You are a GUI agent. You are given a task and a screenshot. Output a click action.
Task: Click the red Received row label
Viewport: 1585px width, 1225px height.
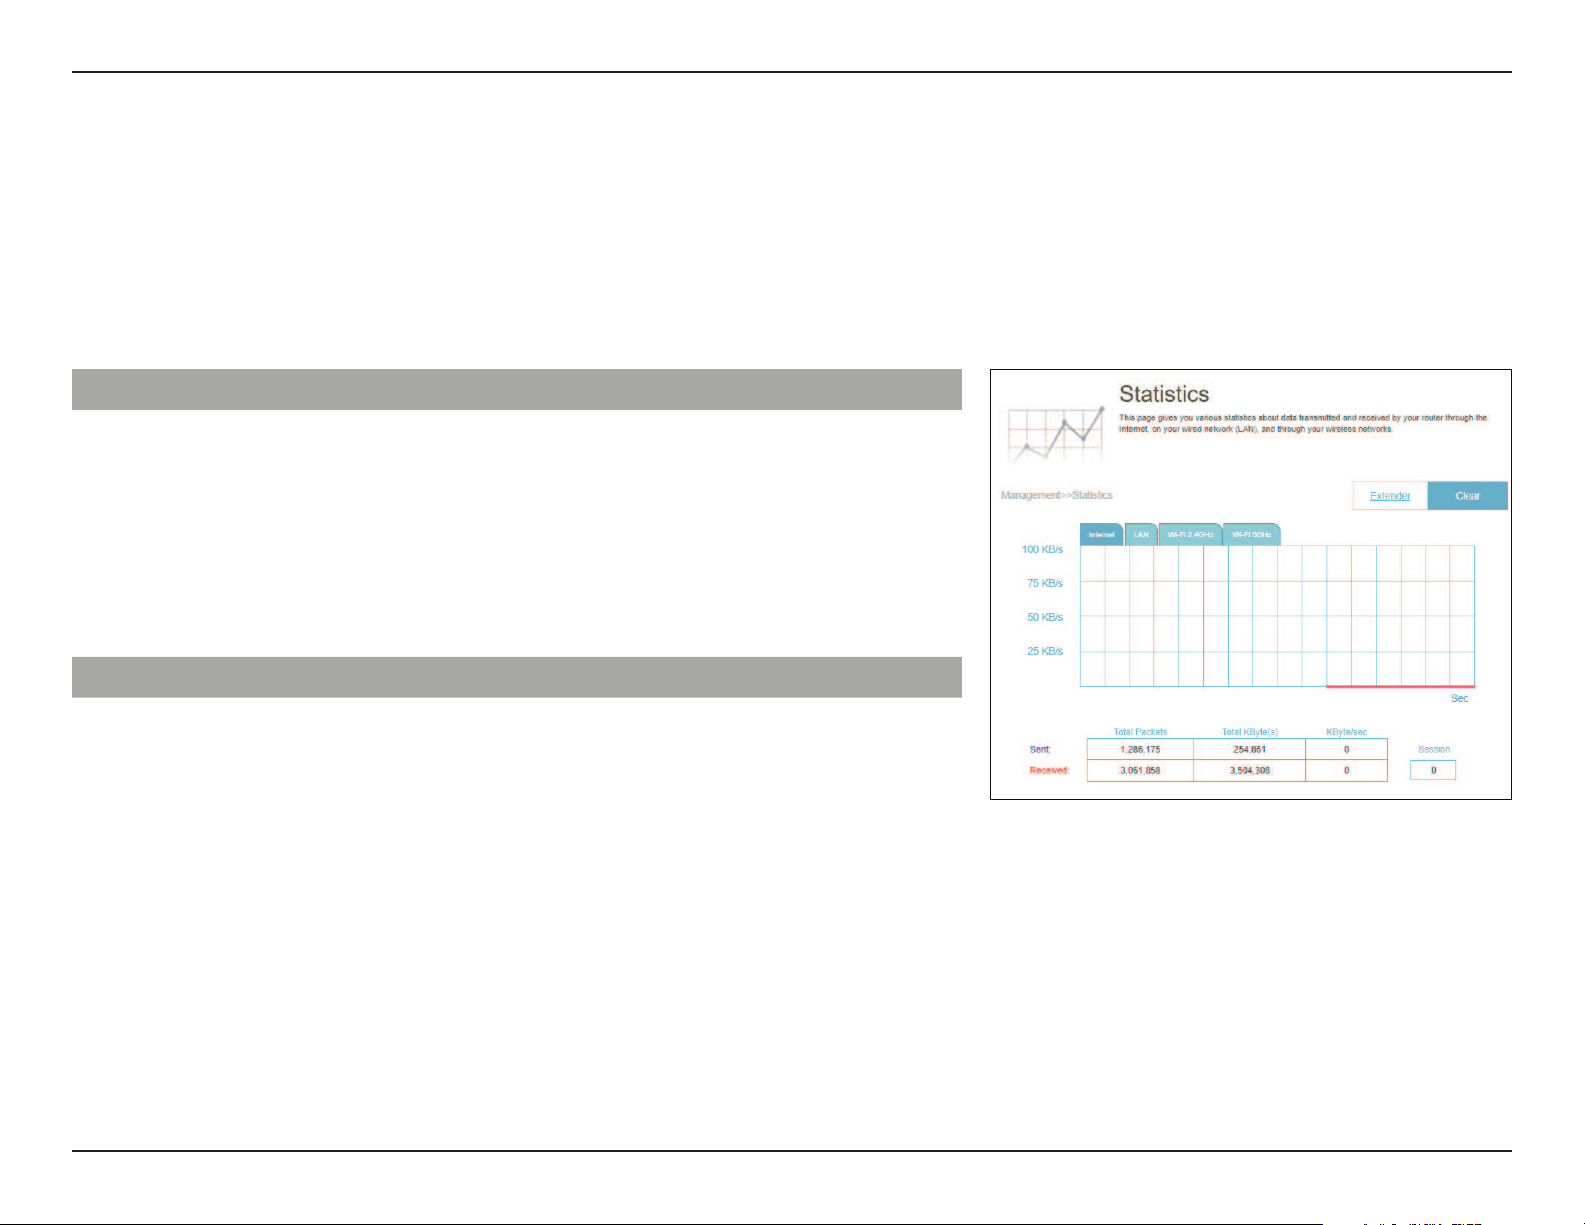pos(1049,770)
